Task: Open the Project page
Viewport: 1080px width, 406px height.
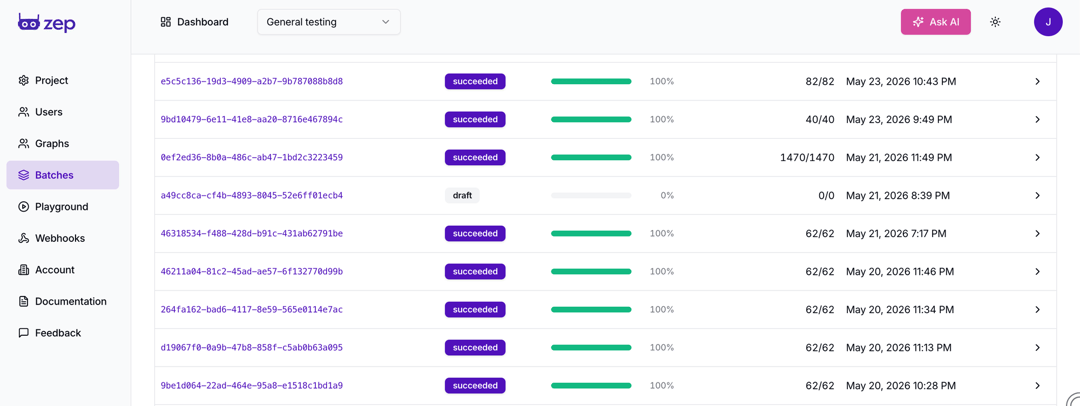Action: [x=63, y=81]
